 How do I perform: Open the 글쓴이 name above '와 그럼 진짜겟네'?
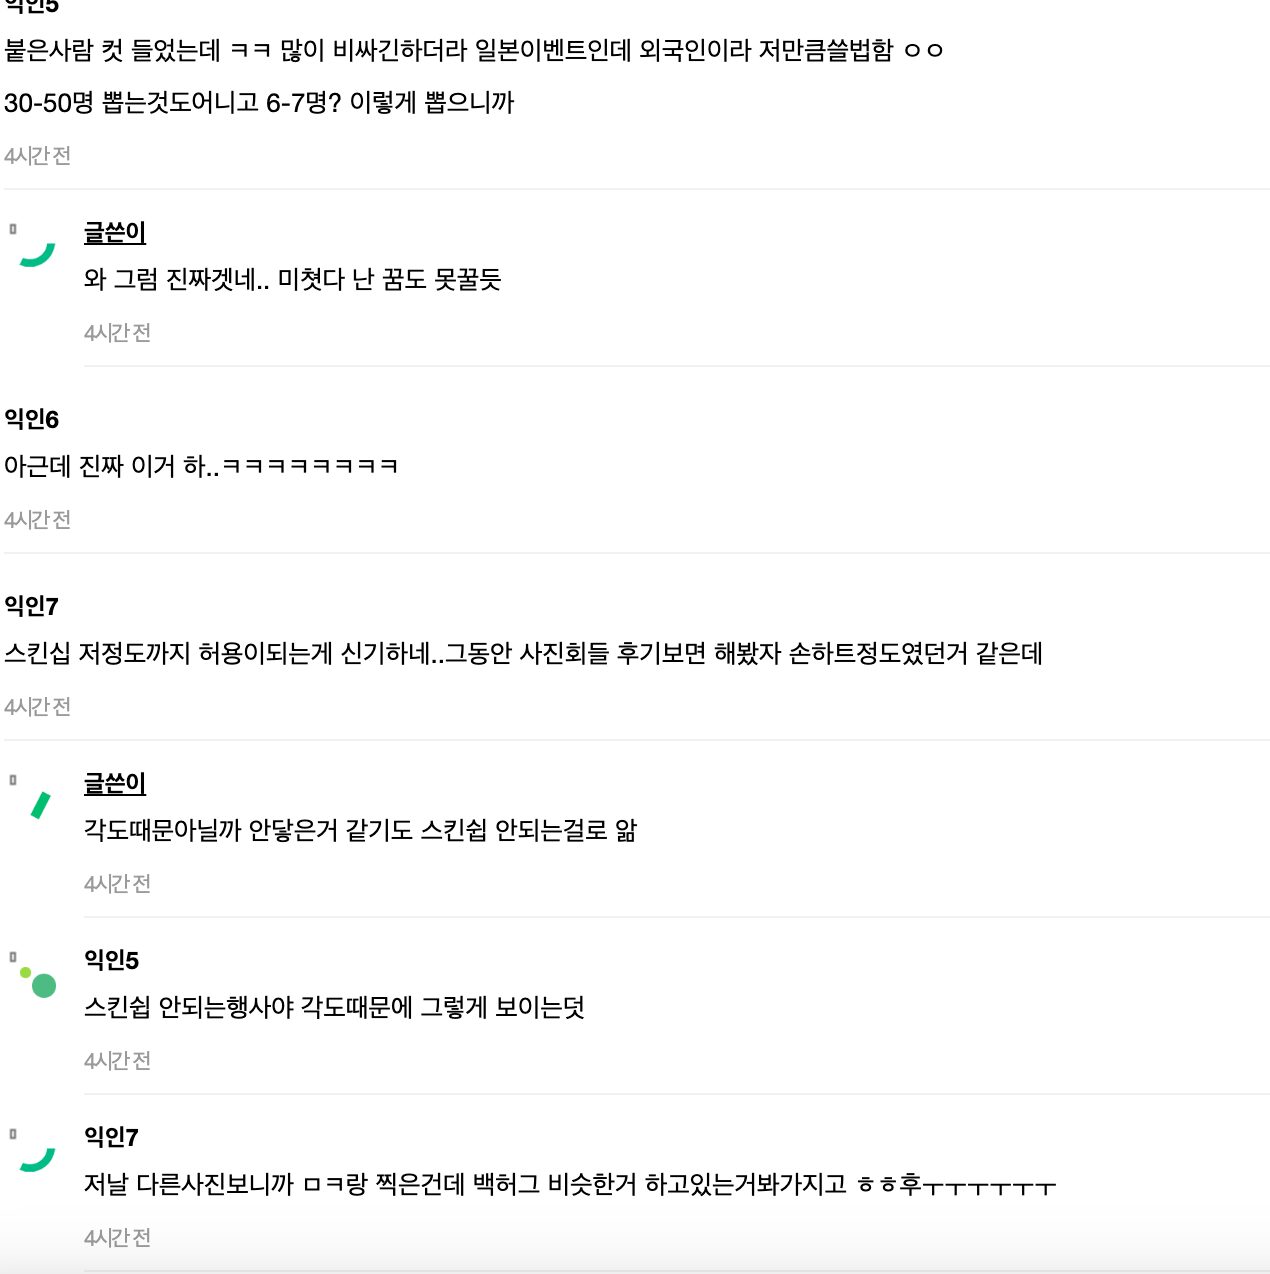click(x=115, y=233)
